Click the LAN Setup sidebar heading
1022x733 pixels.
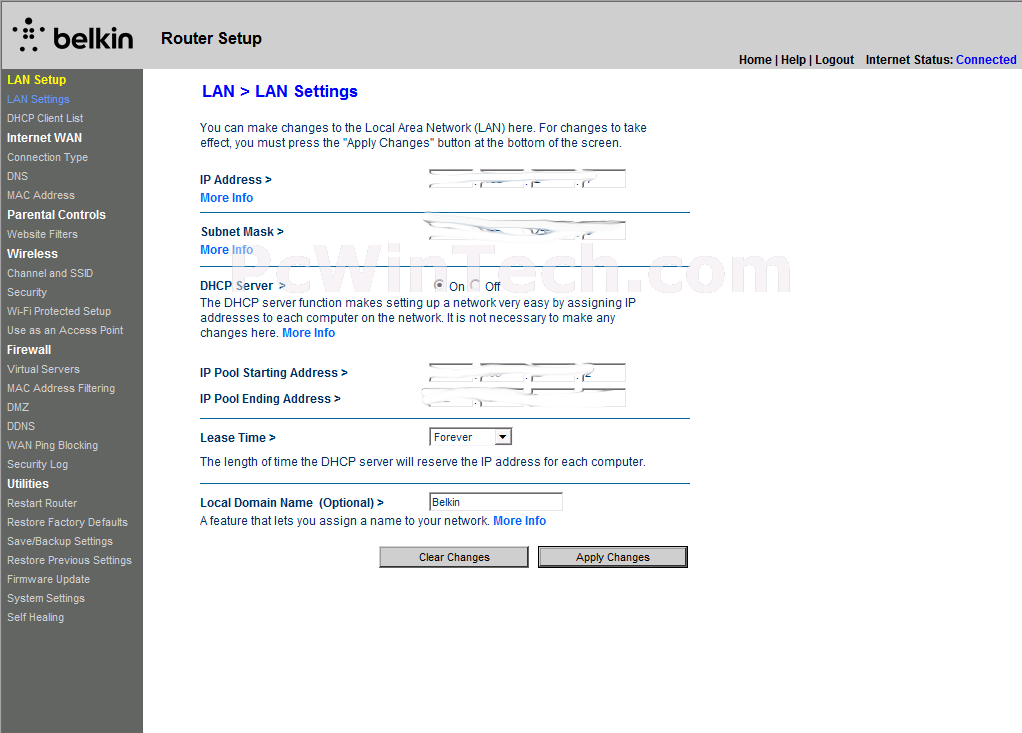pos(36,79)
